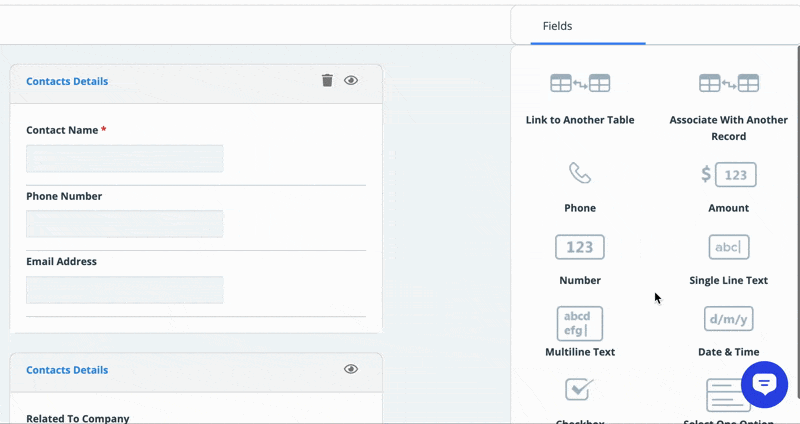Select the Associate With Another Record field icon

(x=729, y=83)
